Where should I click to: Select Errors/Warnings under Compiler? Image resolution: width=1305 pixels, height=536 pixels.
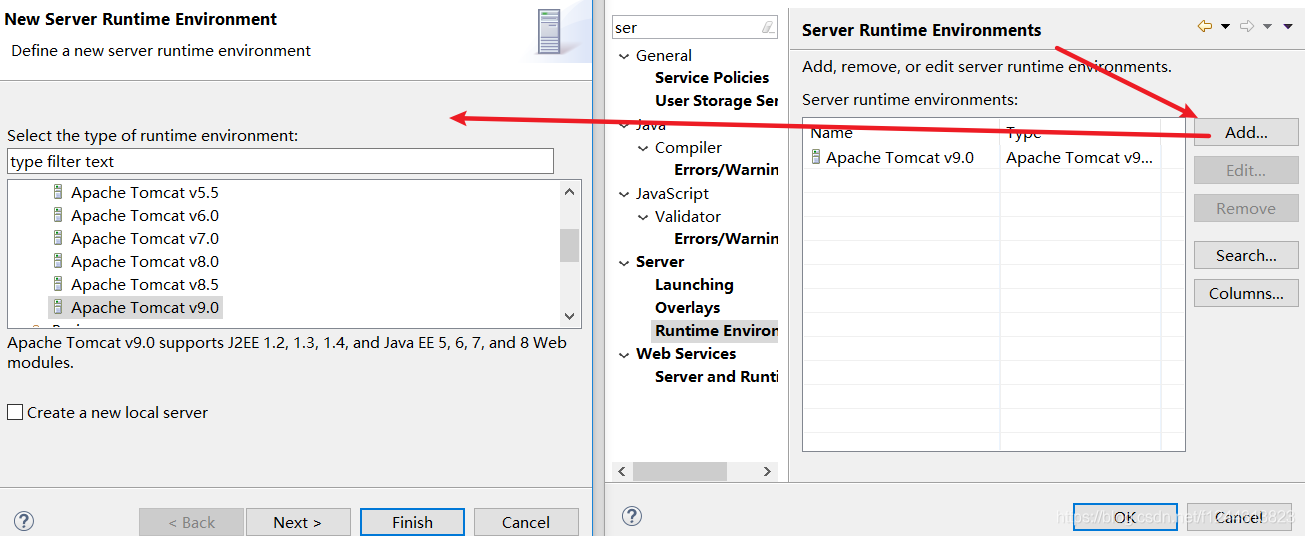click(726, 169)
